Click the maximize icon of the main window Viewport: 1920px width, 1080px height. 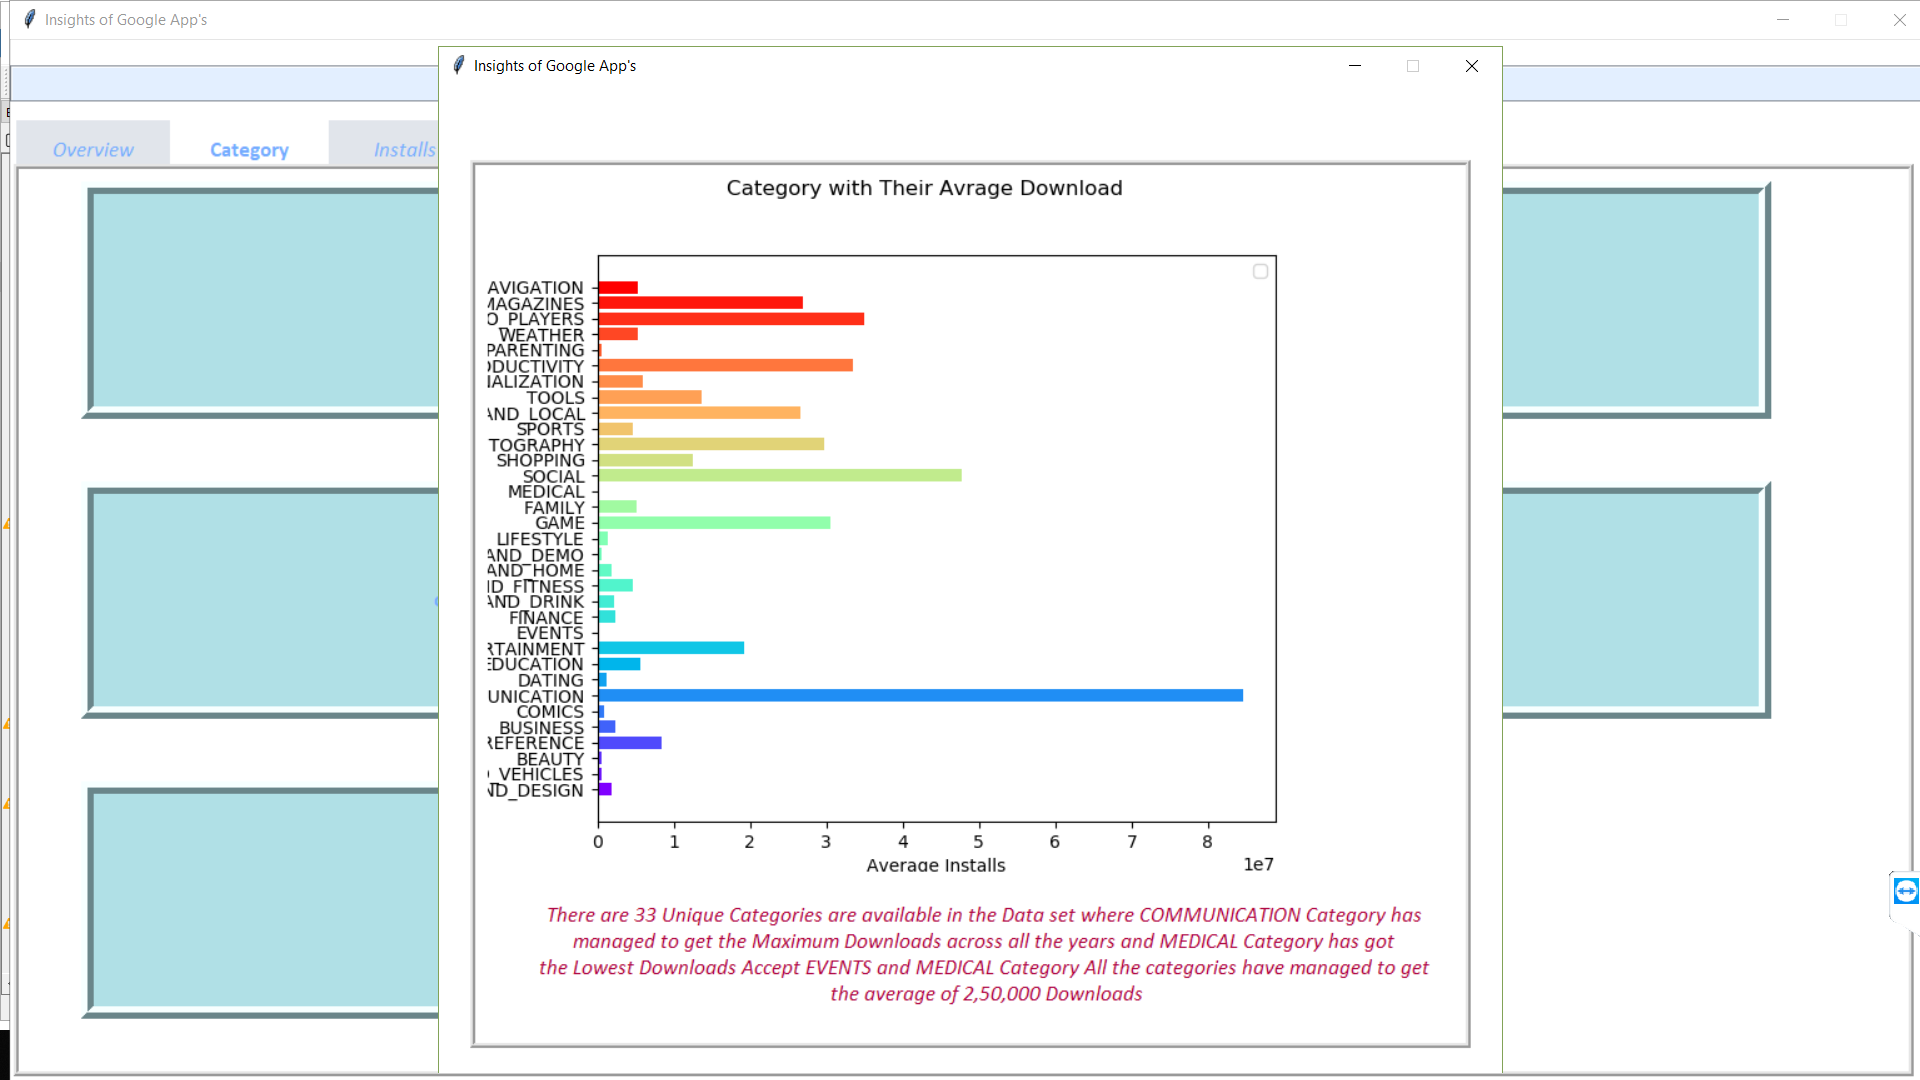[x=1841, y=19]
